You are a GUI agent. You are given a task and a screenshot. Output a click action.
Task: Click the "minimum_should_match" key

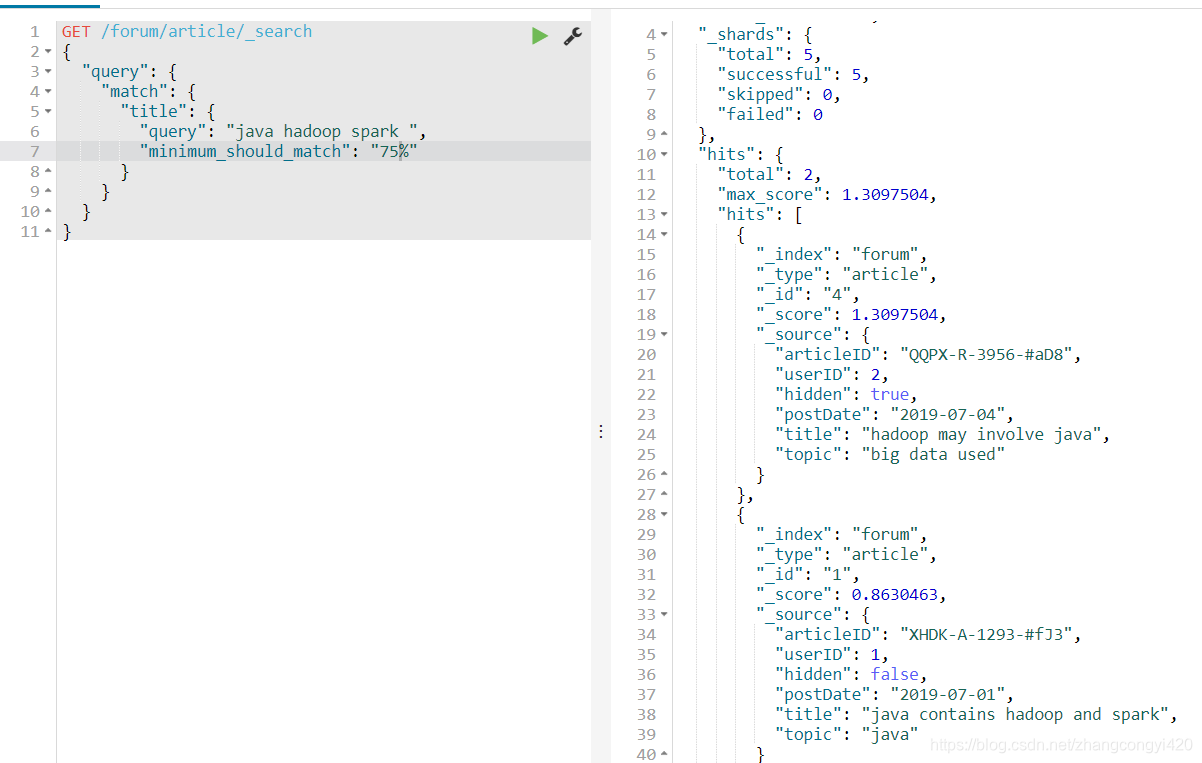pos(243,152)
